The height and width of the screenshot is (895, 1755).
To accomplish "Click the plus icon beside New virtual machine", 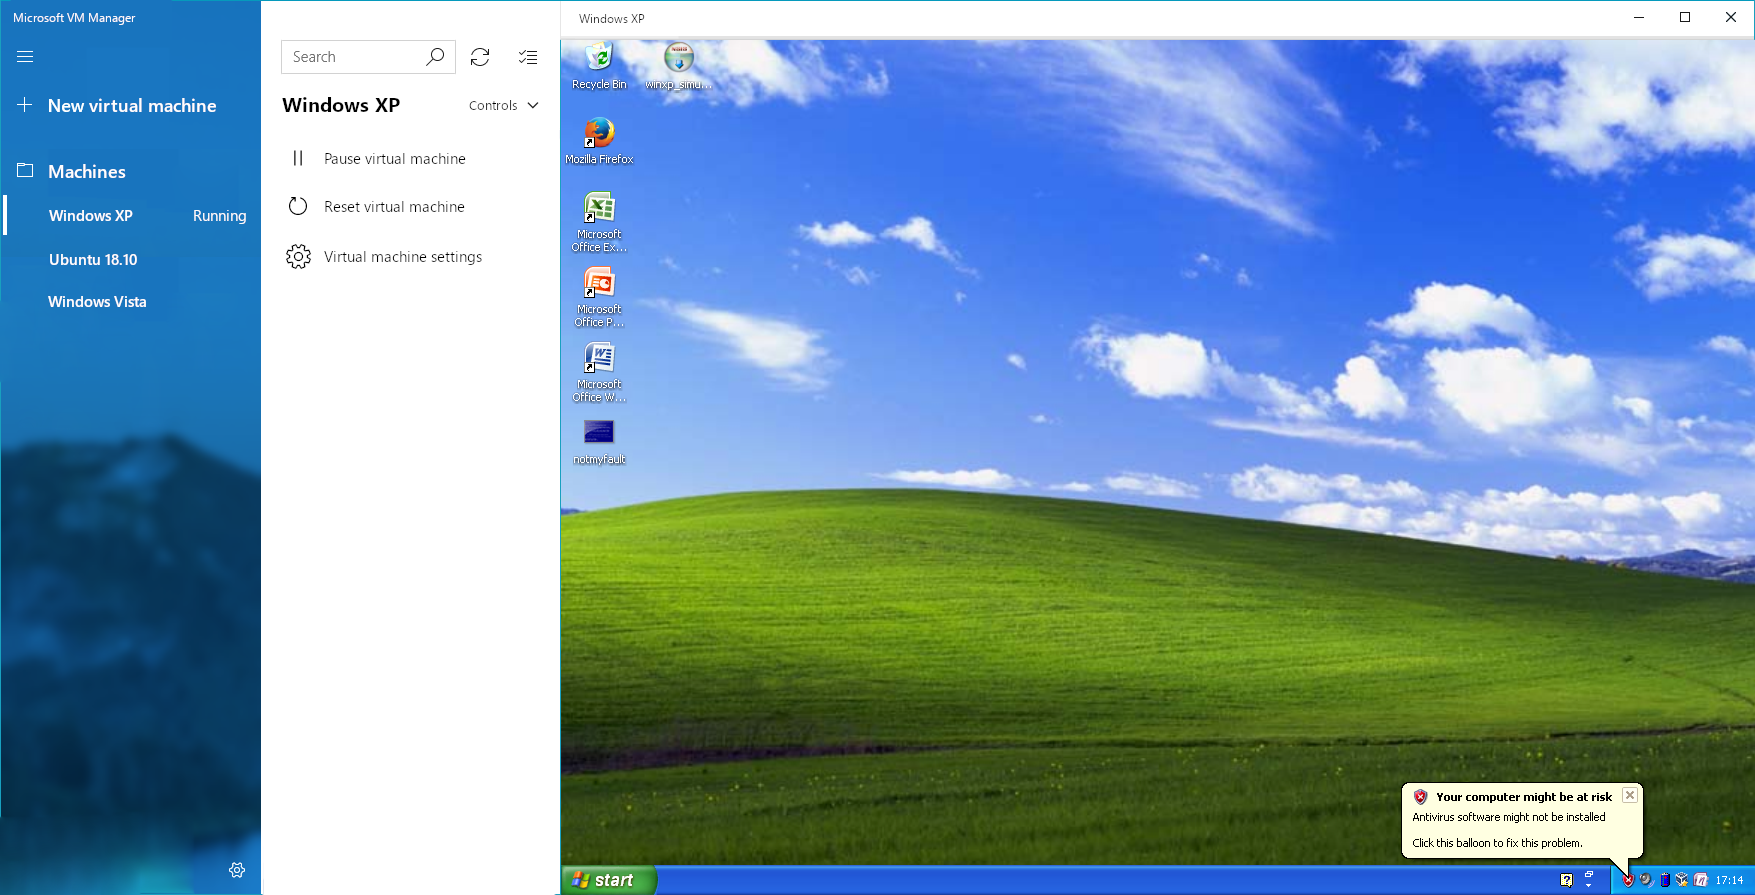I will [25, 105].
